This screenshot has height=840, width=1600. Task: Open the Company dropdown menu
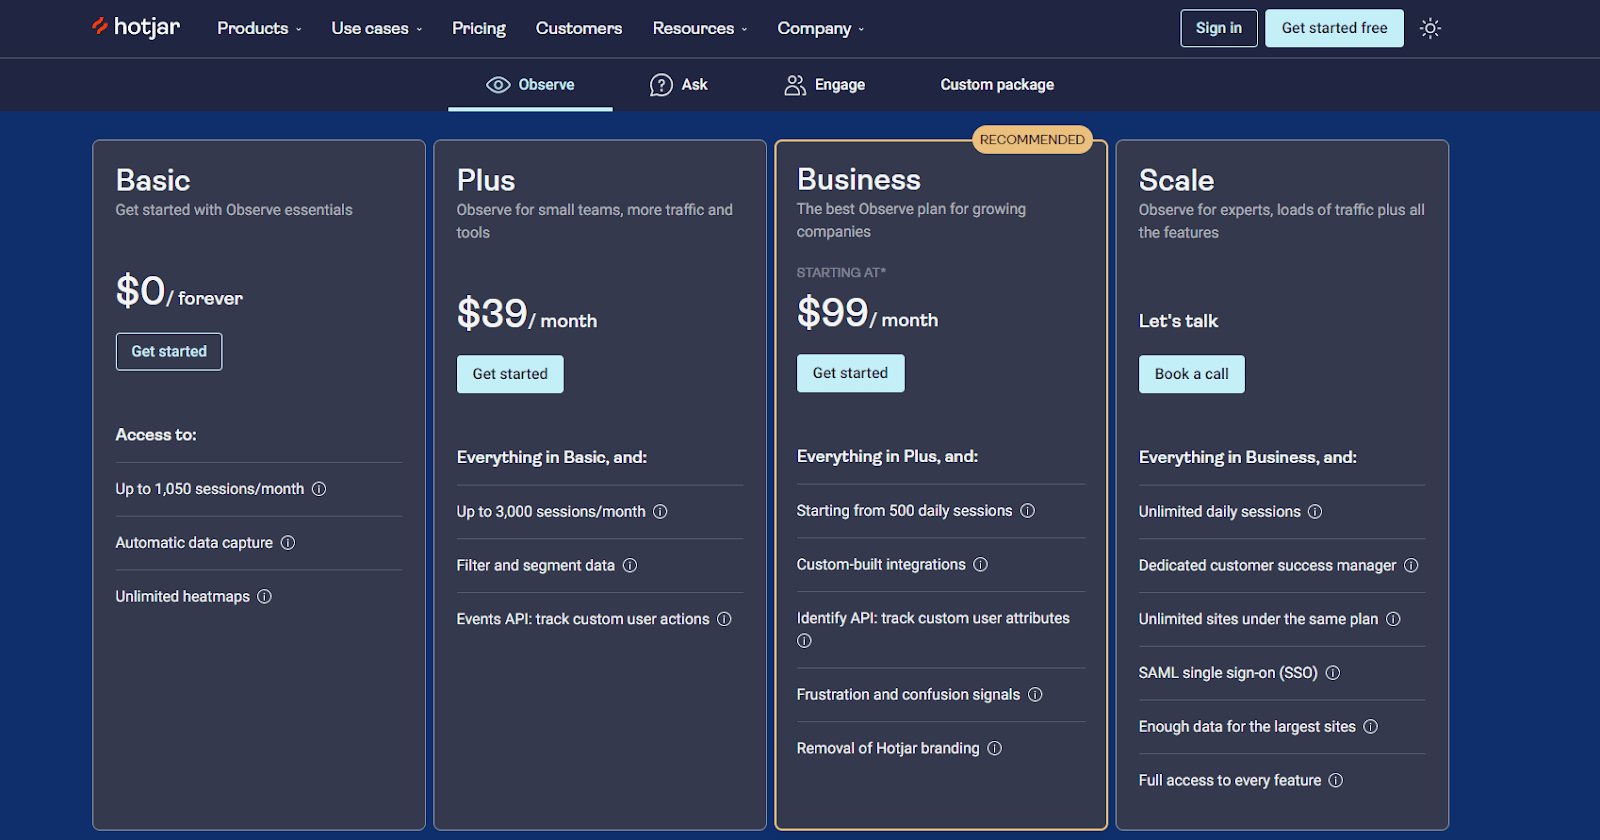click(821, 28)
